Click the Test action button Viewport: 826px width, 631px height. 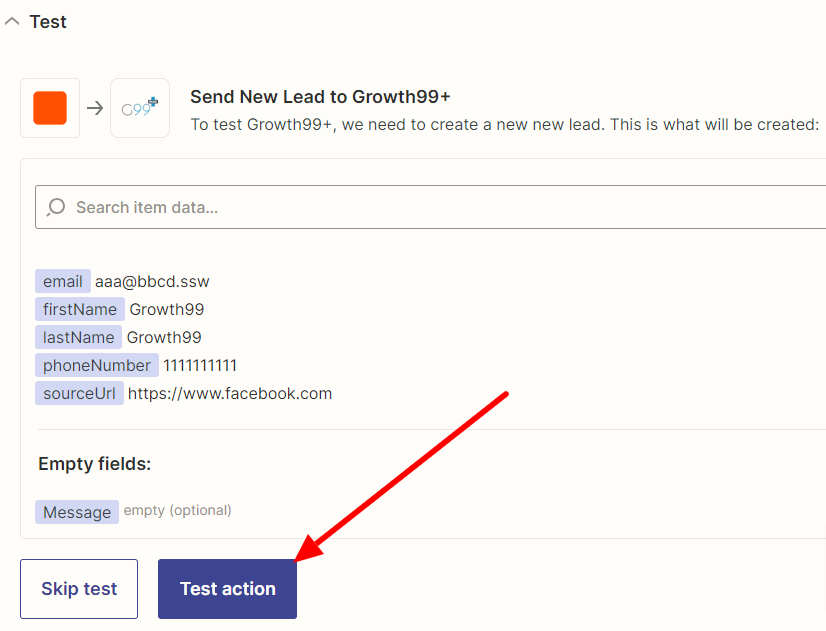coord(228,589)
